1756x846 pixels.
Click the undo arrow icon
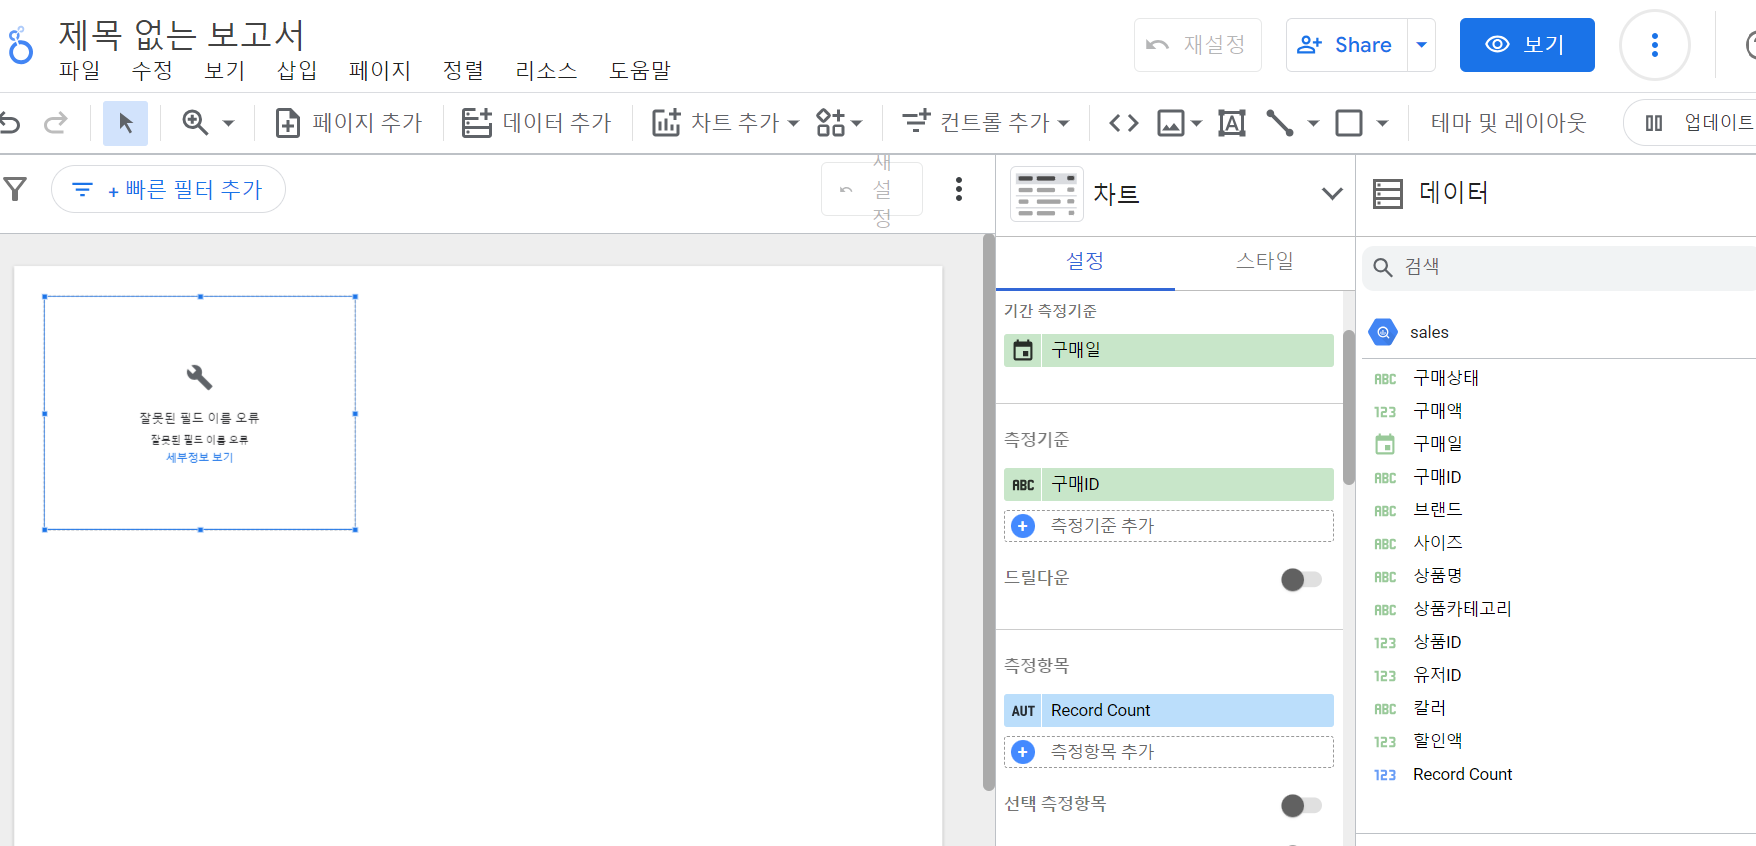(10, 123)
